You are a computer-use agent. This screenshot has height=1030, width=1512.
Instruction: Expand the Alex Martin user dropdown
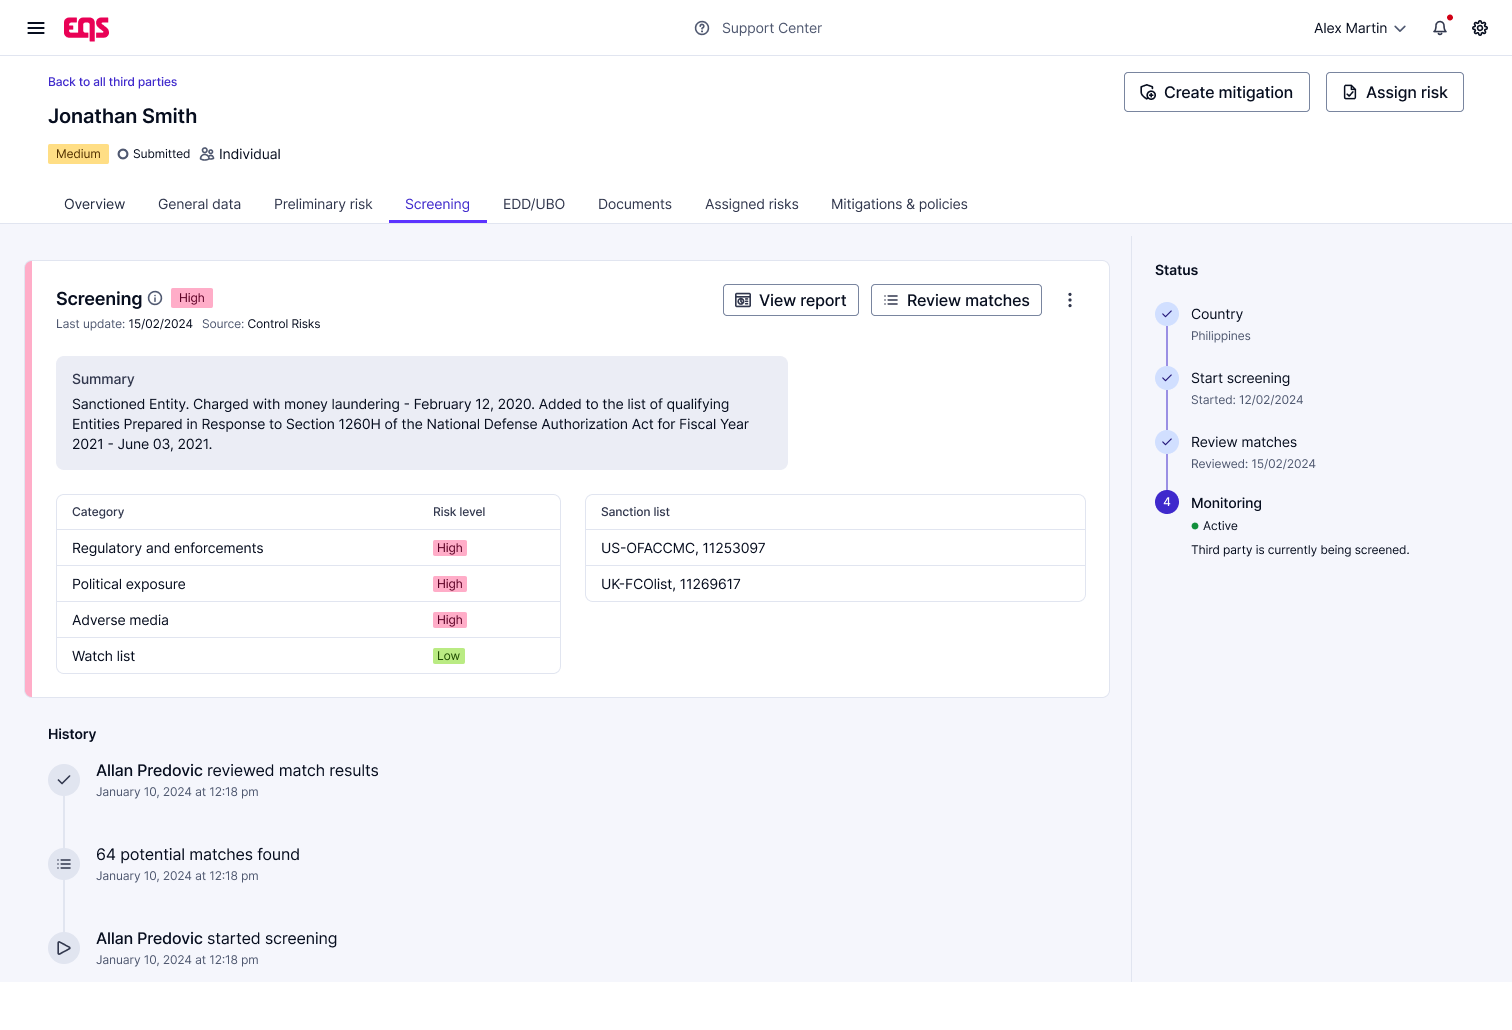(1359, 28)
